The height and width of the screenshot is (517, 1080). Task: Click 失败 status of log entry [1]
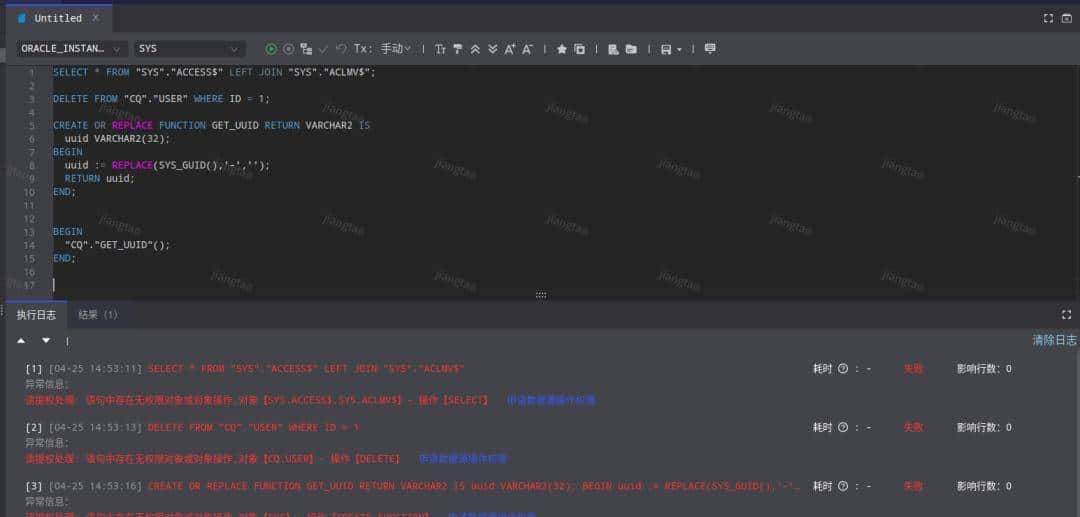coord(913,369)
